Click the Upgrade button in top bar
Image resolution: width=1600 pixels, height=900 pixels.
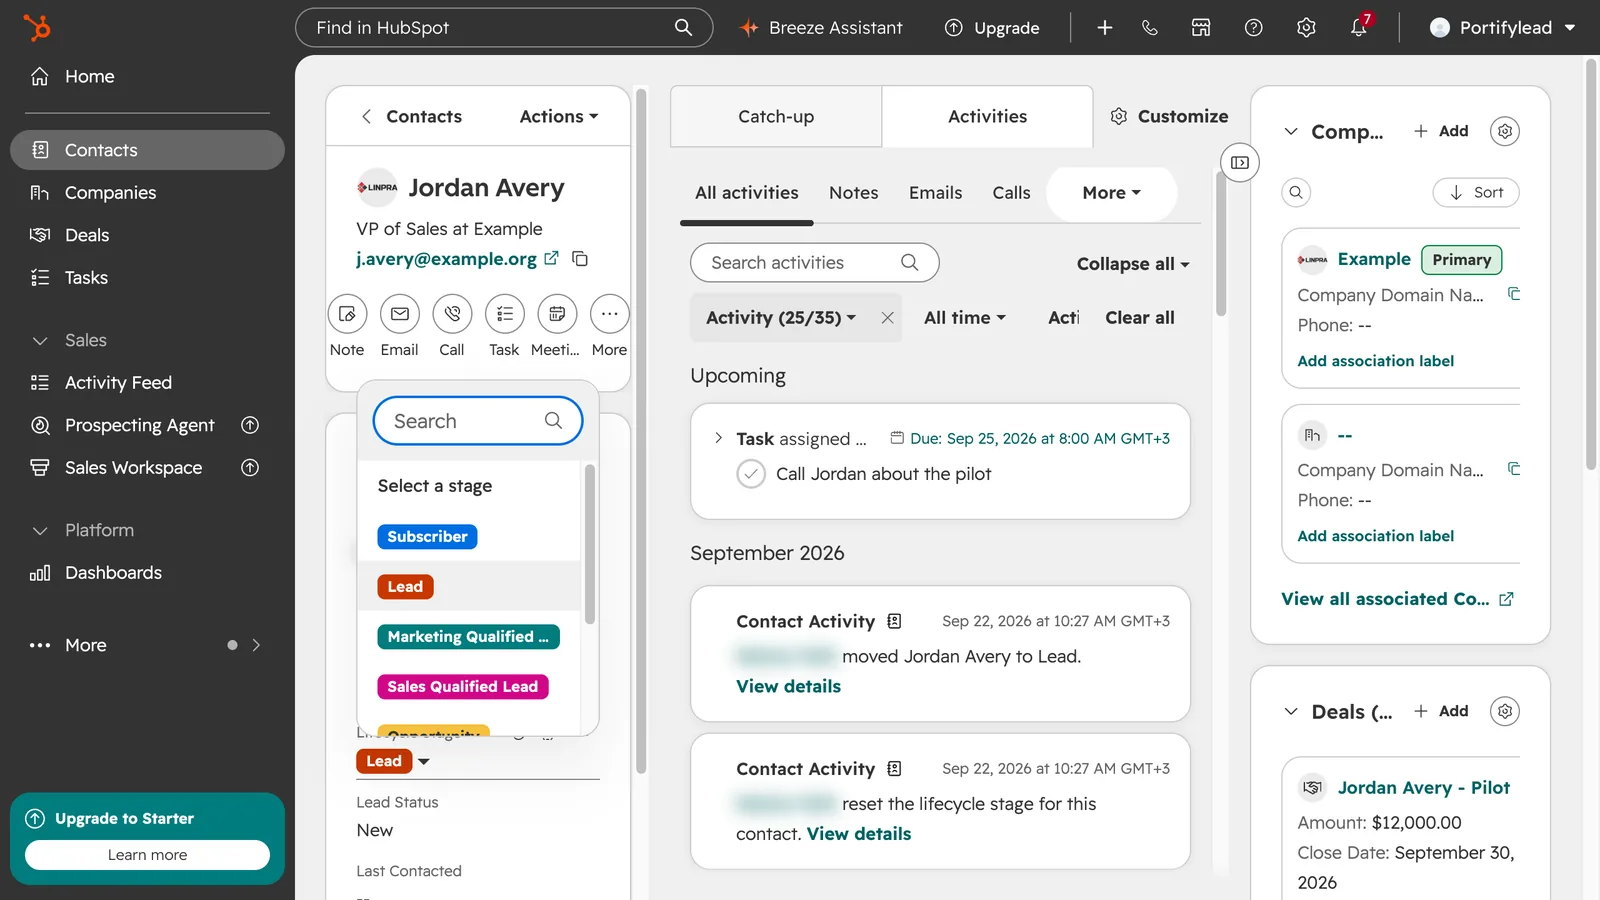[992, 27]
